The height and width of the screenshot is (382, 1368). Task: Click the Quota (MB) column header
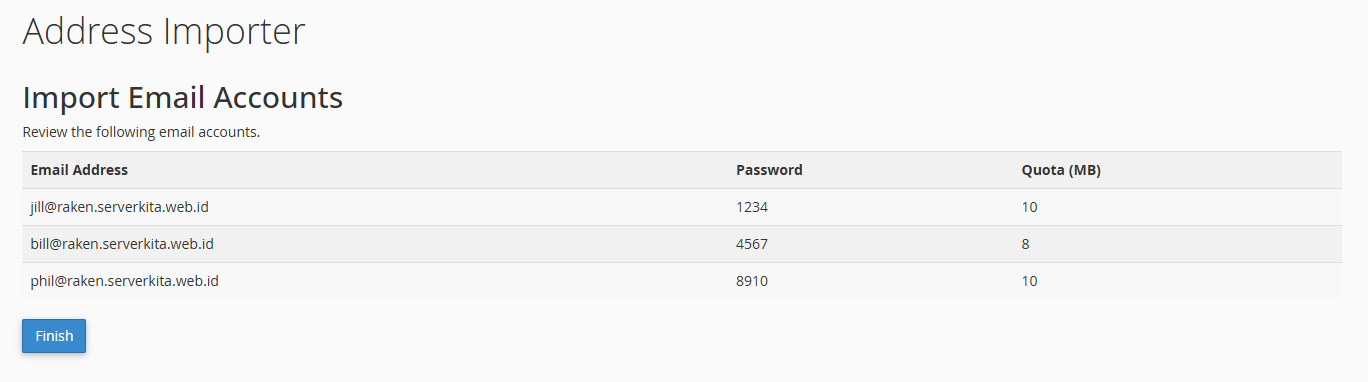[1061, 170]
